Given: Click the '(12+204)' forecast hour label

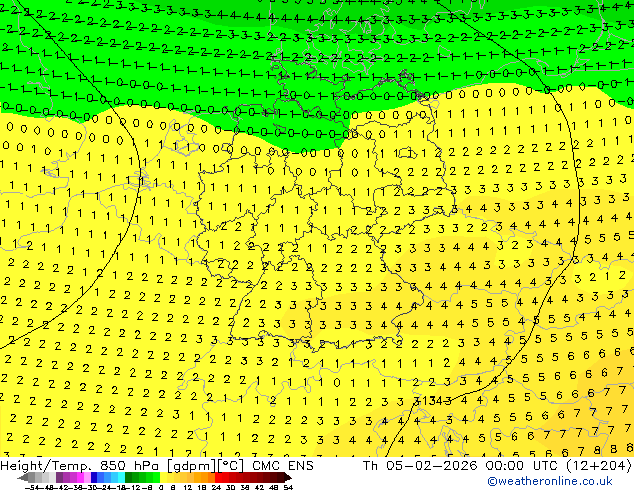Looking at the screenshot, I should (600, 466).
